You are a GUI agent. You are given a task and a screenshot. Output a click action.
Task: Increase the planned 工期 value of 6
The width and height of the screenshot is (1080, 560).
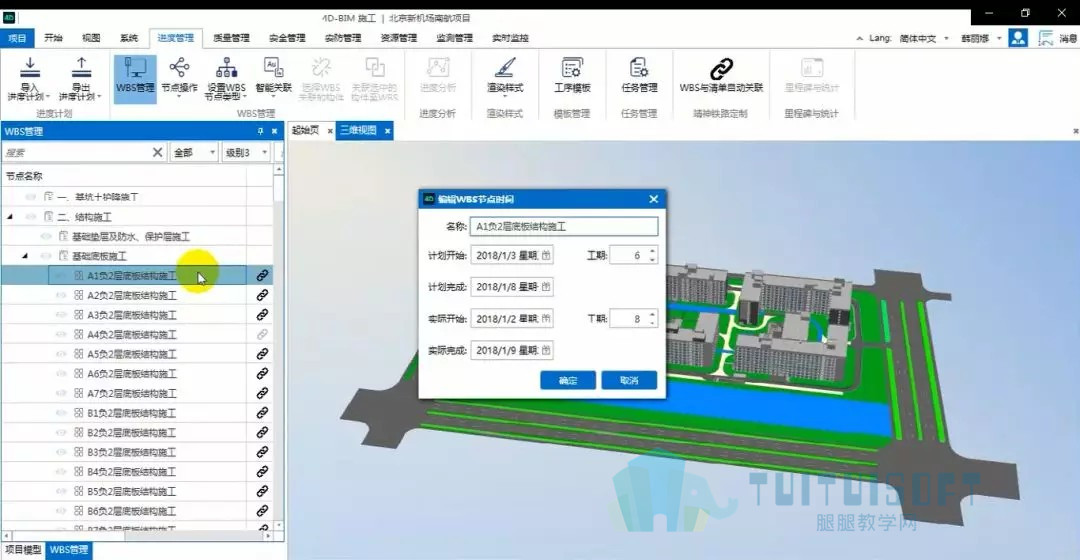[x=652, y=251]
